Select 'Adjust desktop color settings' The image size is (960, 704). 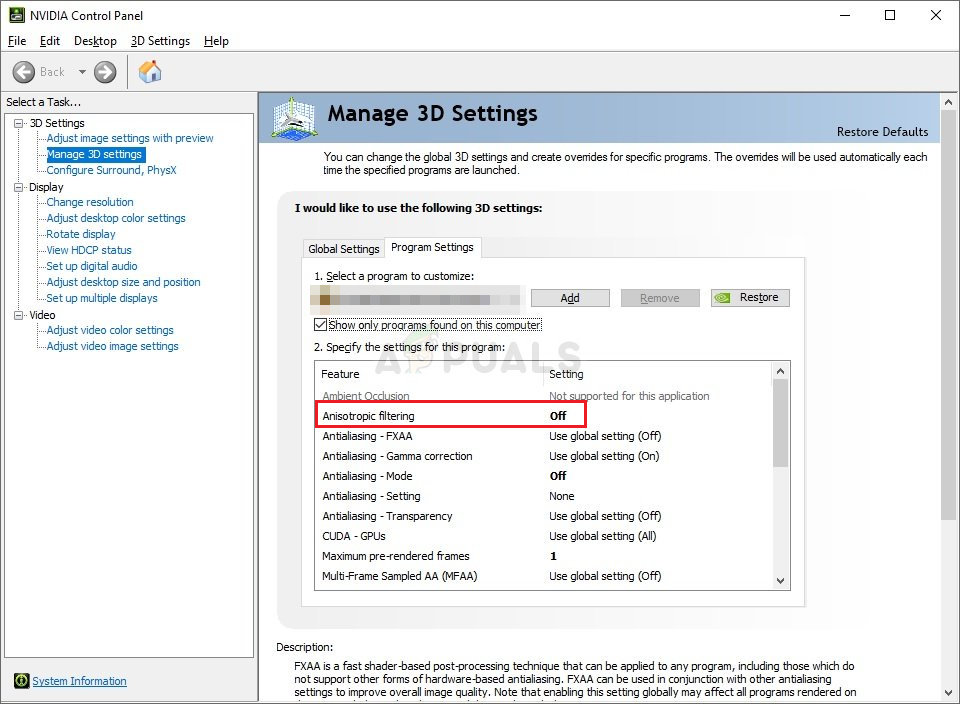[116, 218]
